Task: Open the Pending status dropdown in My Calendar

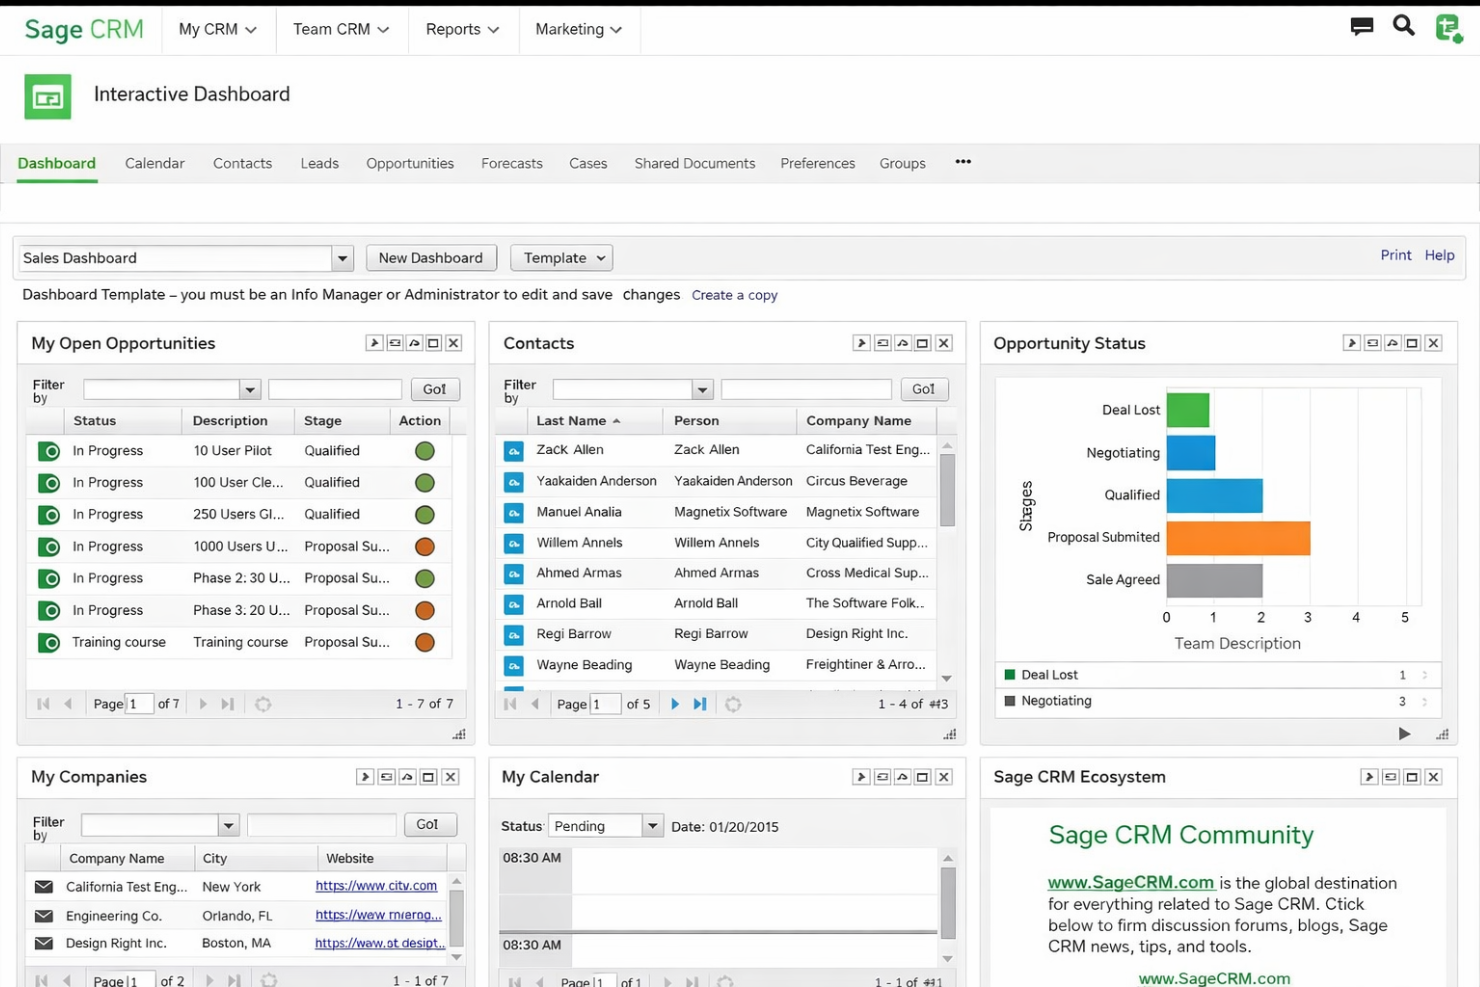Action: click(652, 825)
